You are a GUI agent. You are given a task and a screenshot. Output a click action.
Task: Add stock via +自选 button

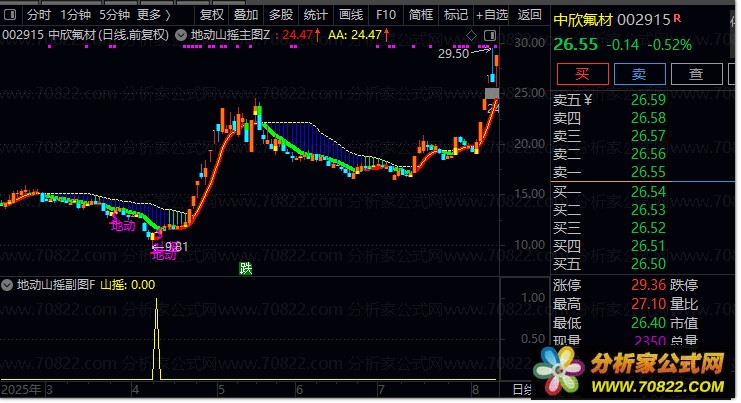coord(492,15)
